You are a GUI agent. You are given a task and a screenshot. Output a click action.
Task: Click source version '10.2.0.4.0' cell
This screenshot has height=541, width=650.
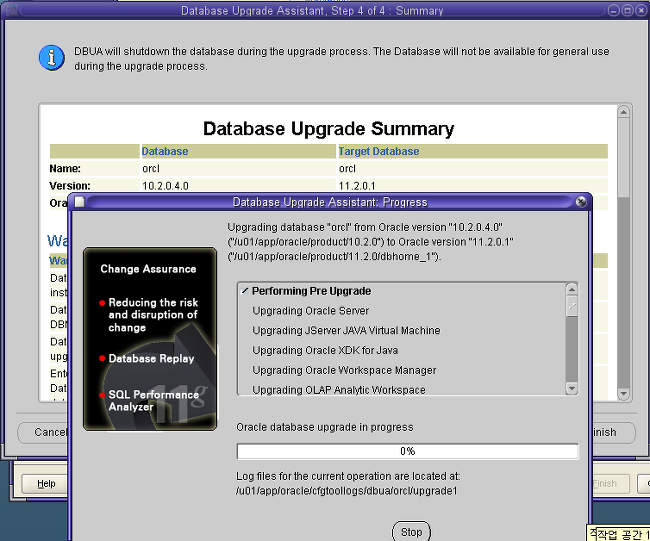coord(165,186)
